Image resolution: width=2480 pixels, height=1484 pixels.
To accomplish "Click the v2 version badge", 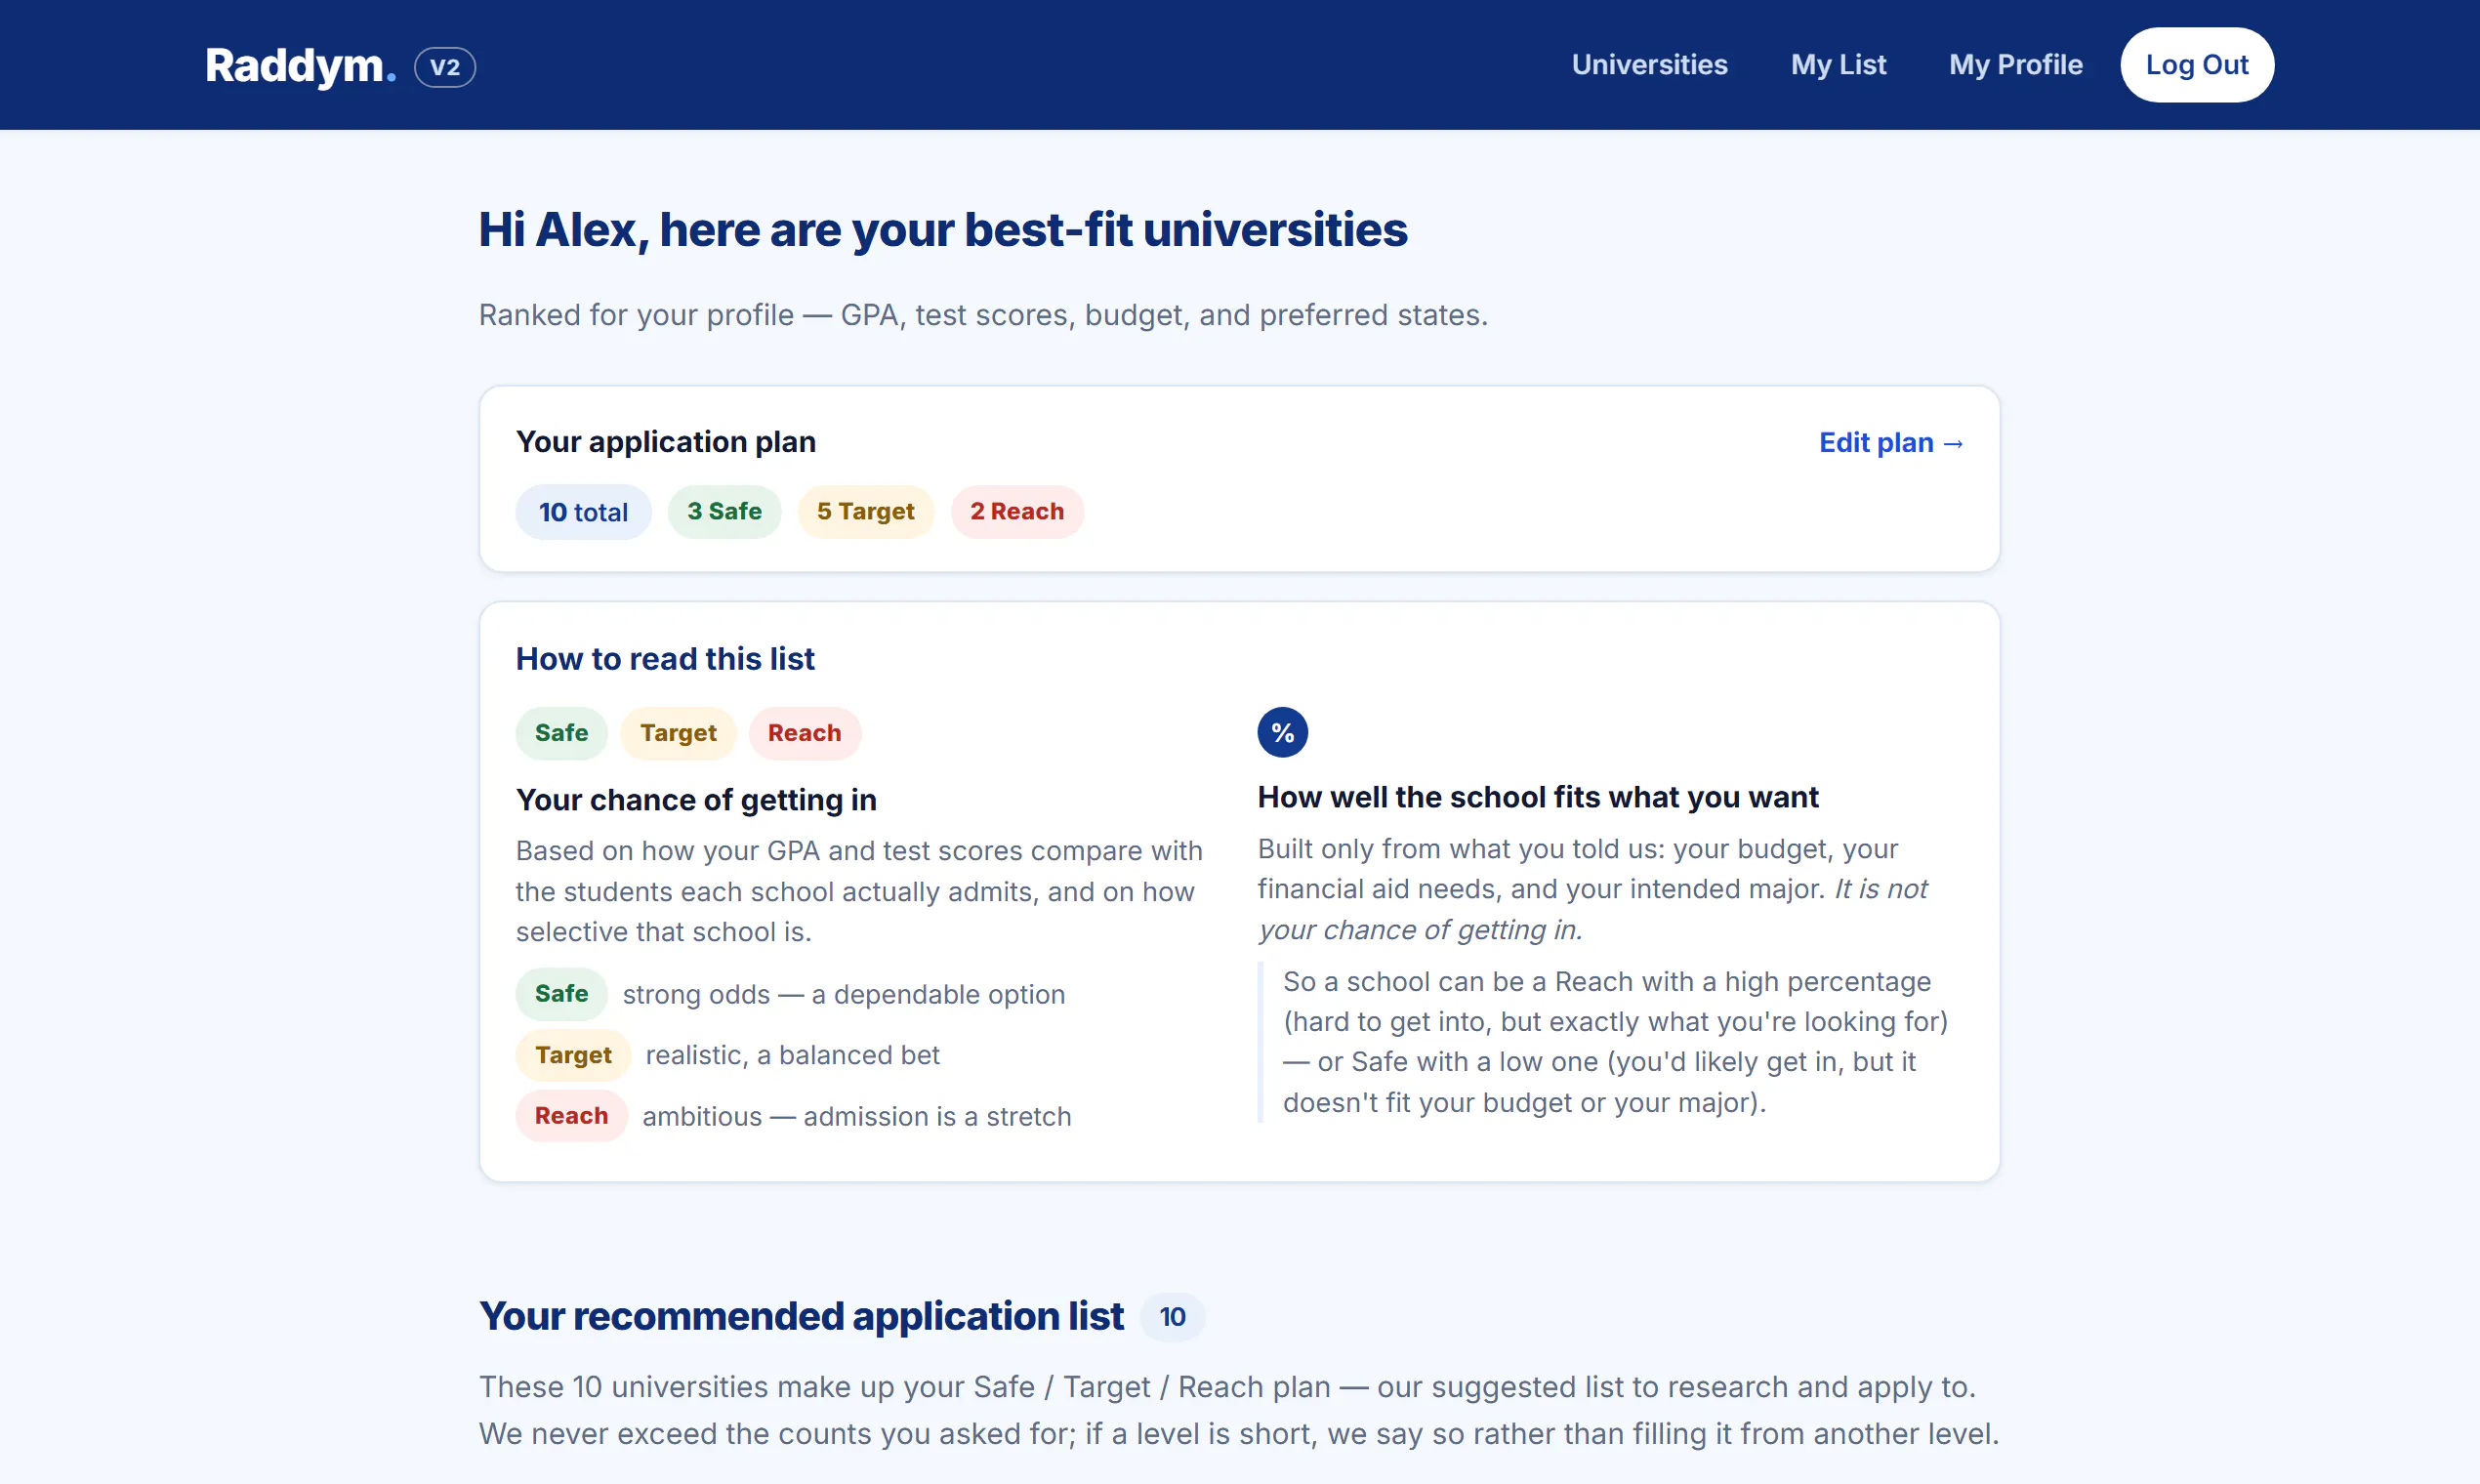I will [x=445, y=67].
